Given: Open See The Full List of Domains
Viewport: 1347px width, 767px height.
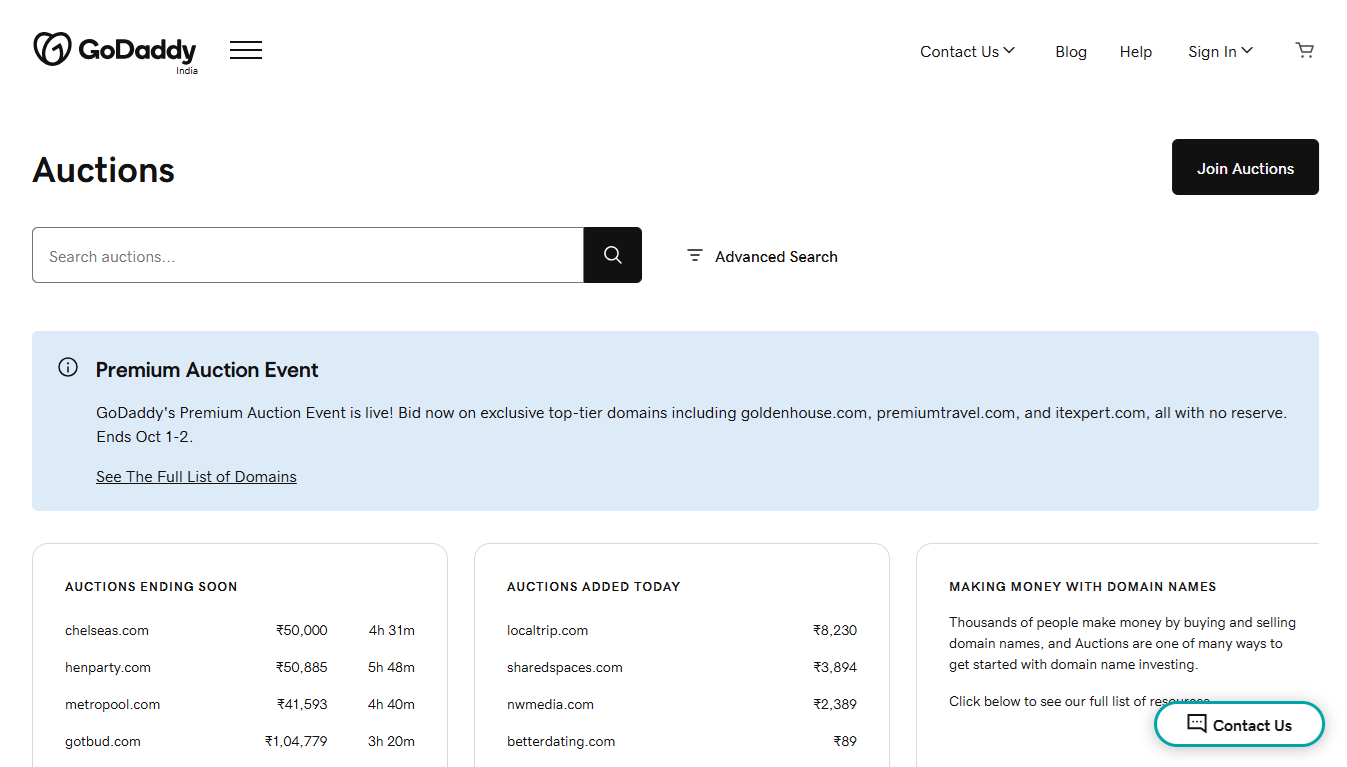Looking at the screenshot, I should point(196,477).
